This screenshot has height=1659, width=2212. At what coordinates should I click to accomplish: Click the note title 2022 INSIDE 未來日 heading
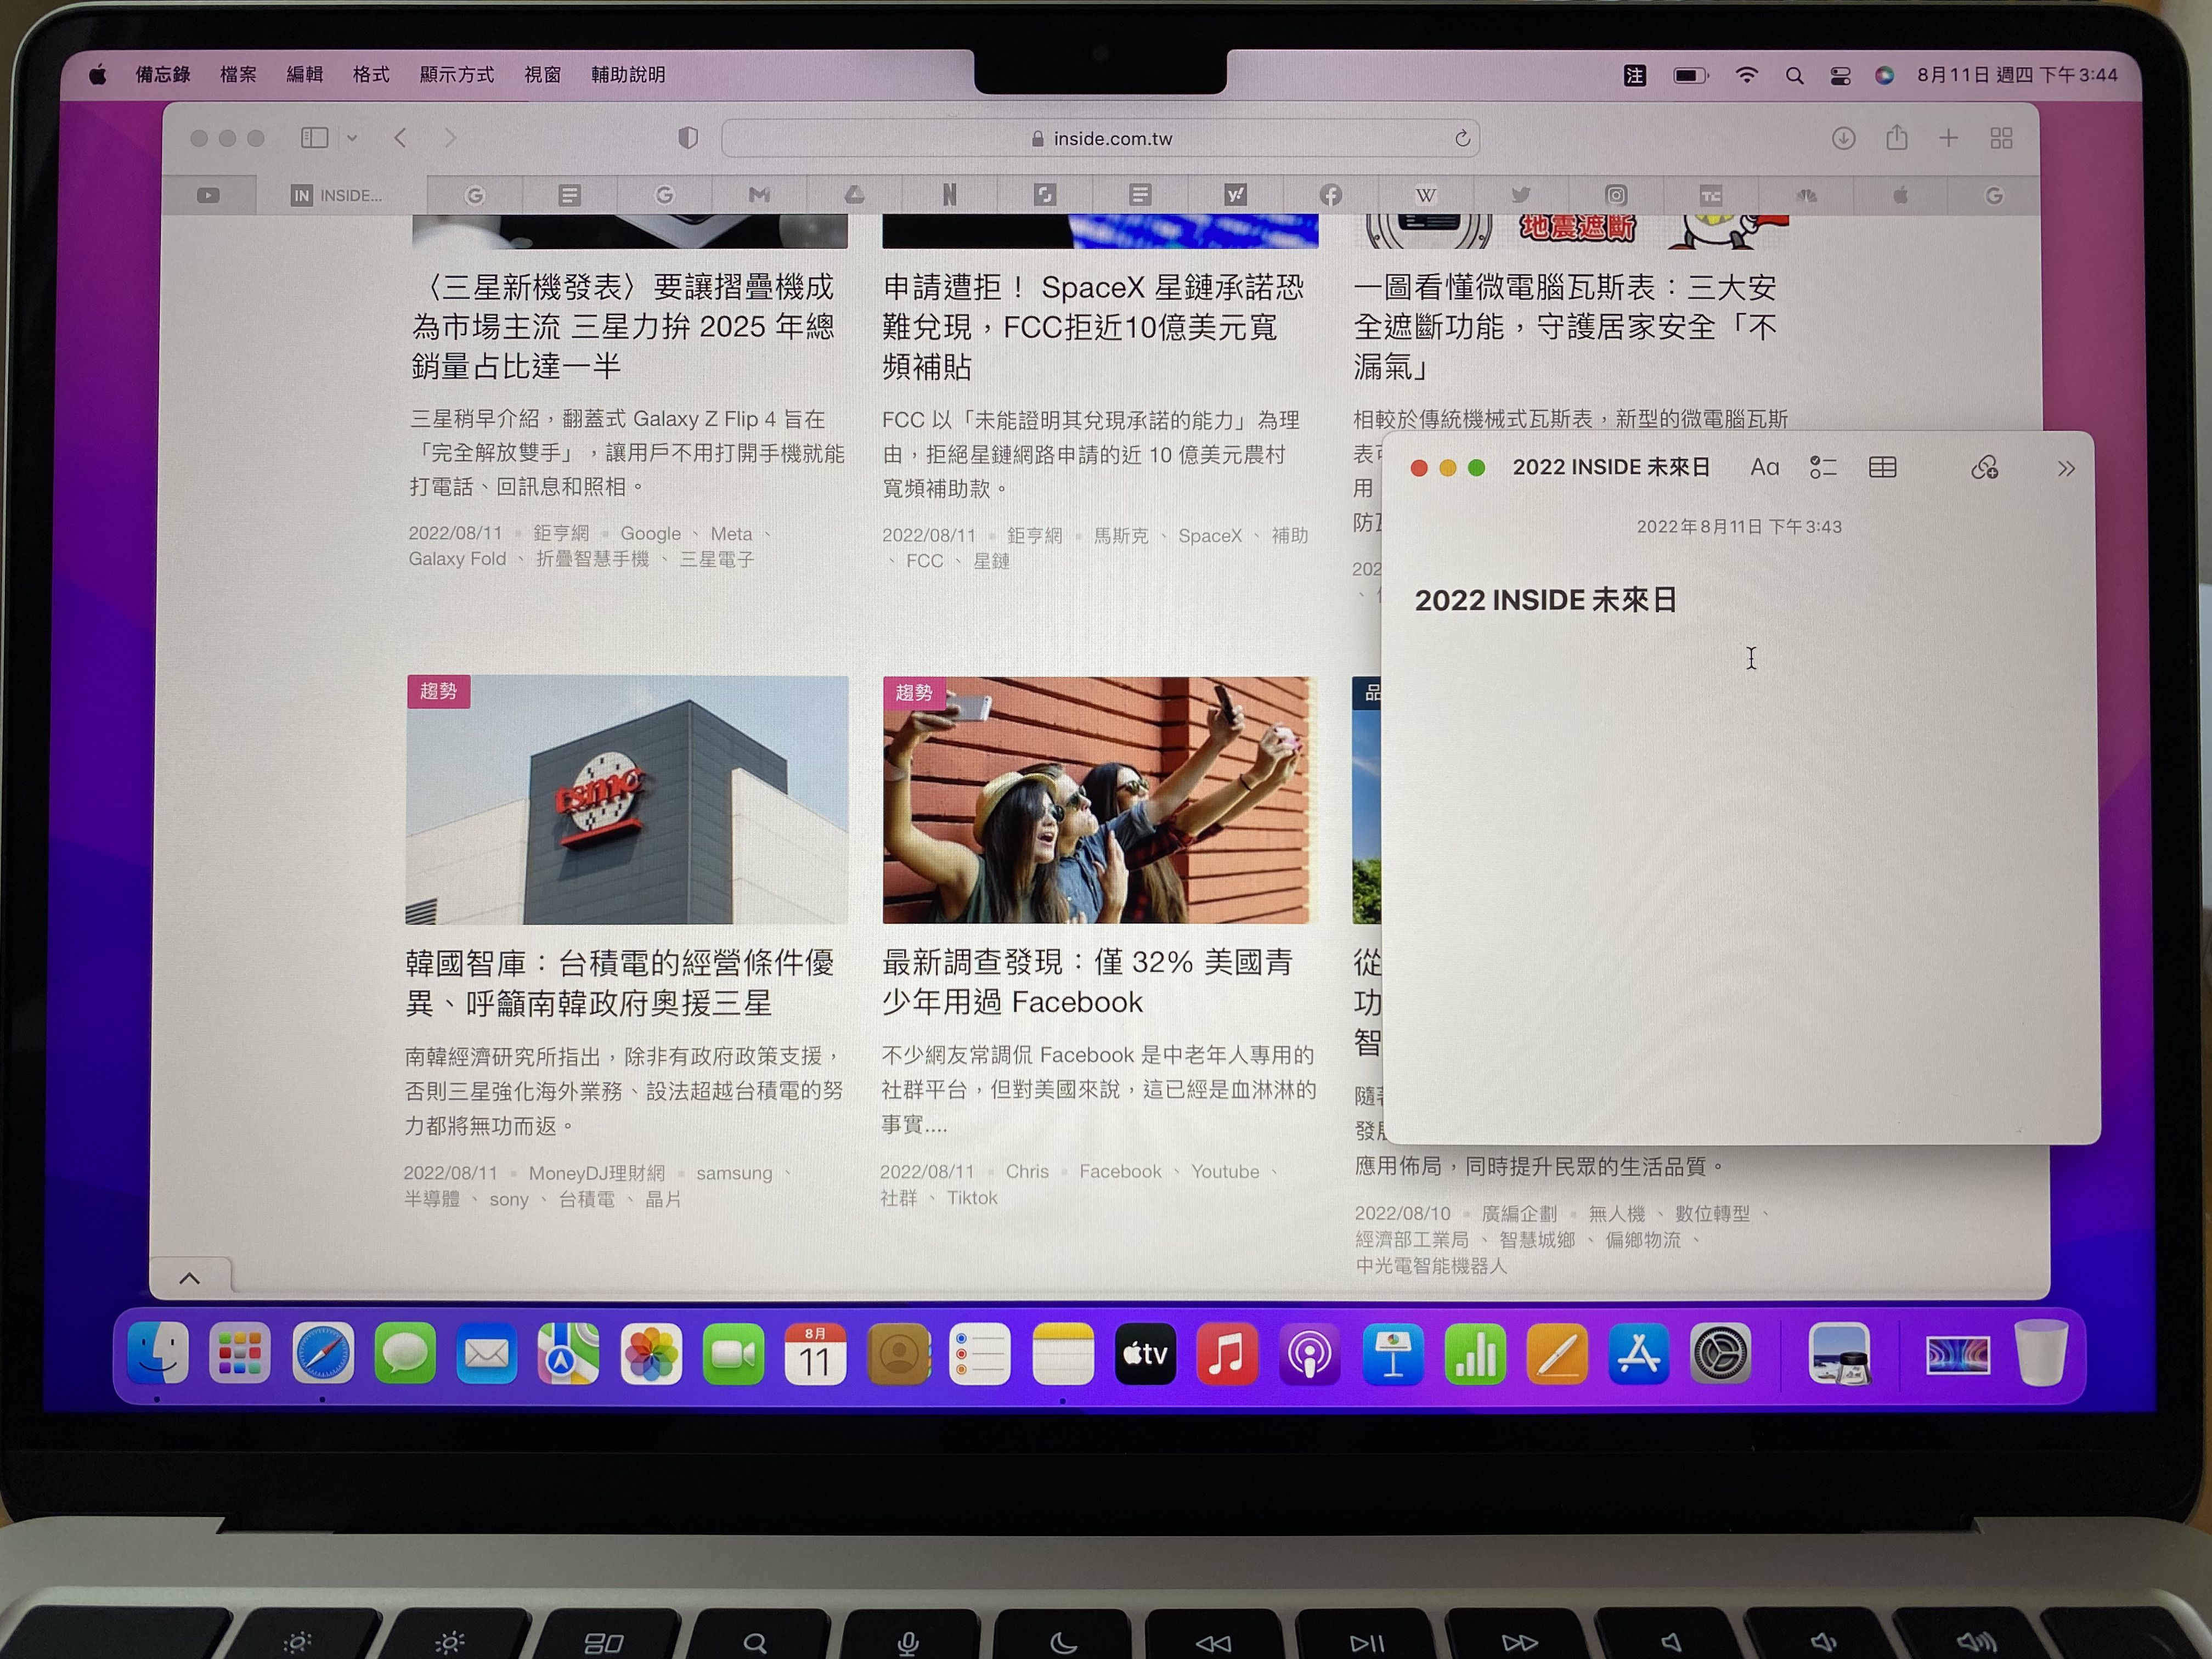tap(1545, 600)
